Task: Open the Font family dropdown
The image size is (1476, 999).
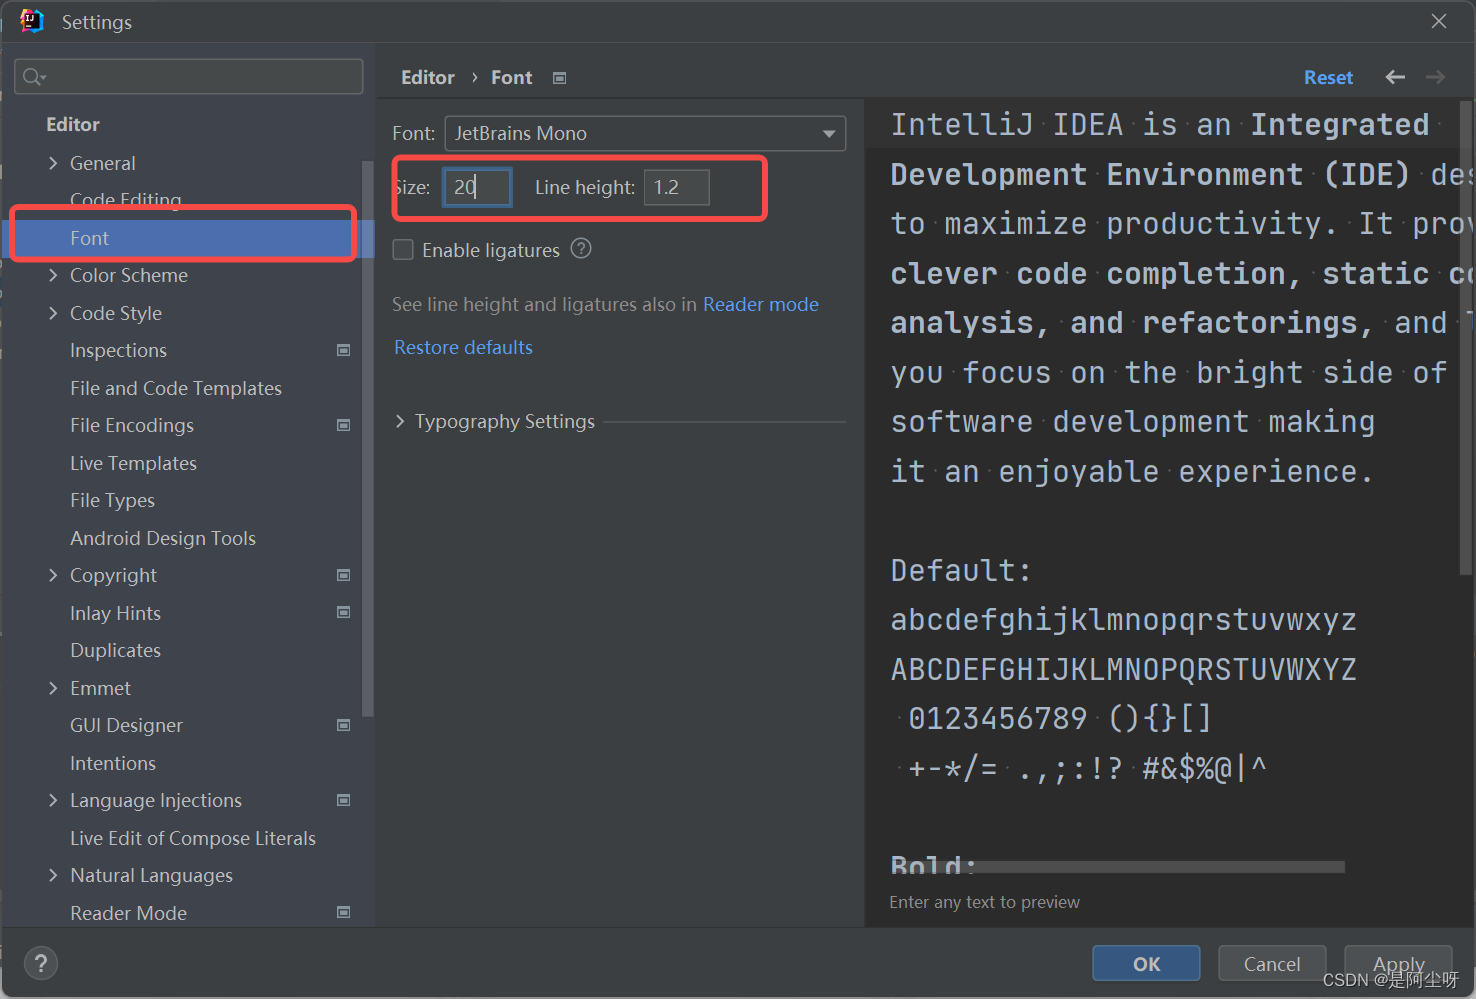Action: coord(645,134)
